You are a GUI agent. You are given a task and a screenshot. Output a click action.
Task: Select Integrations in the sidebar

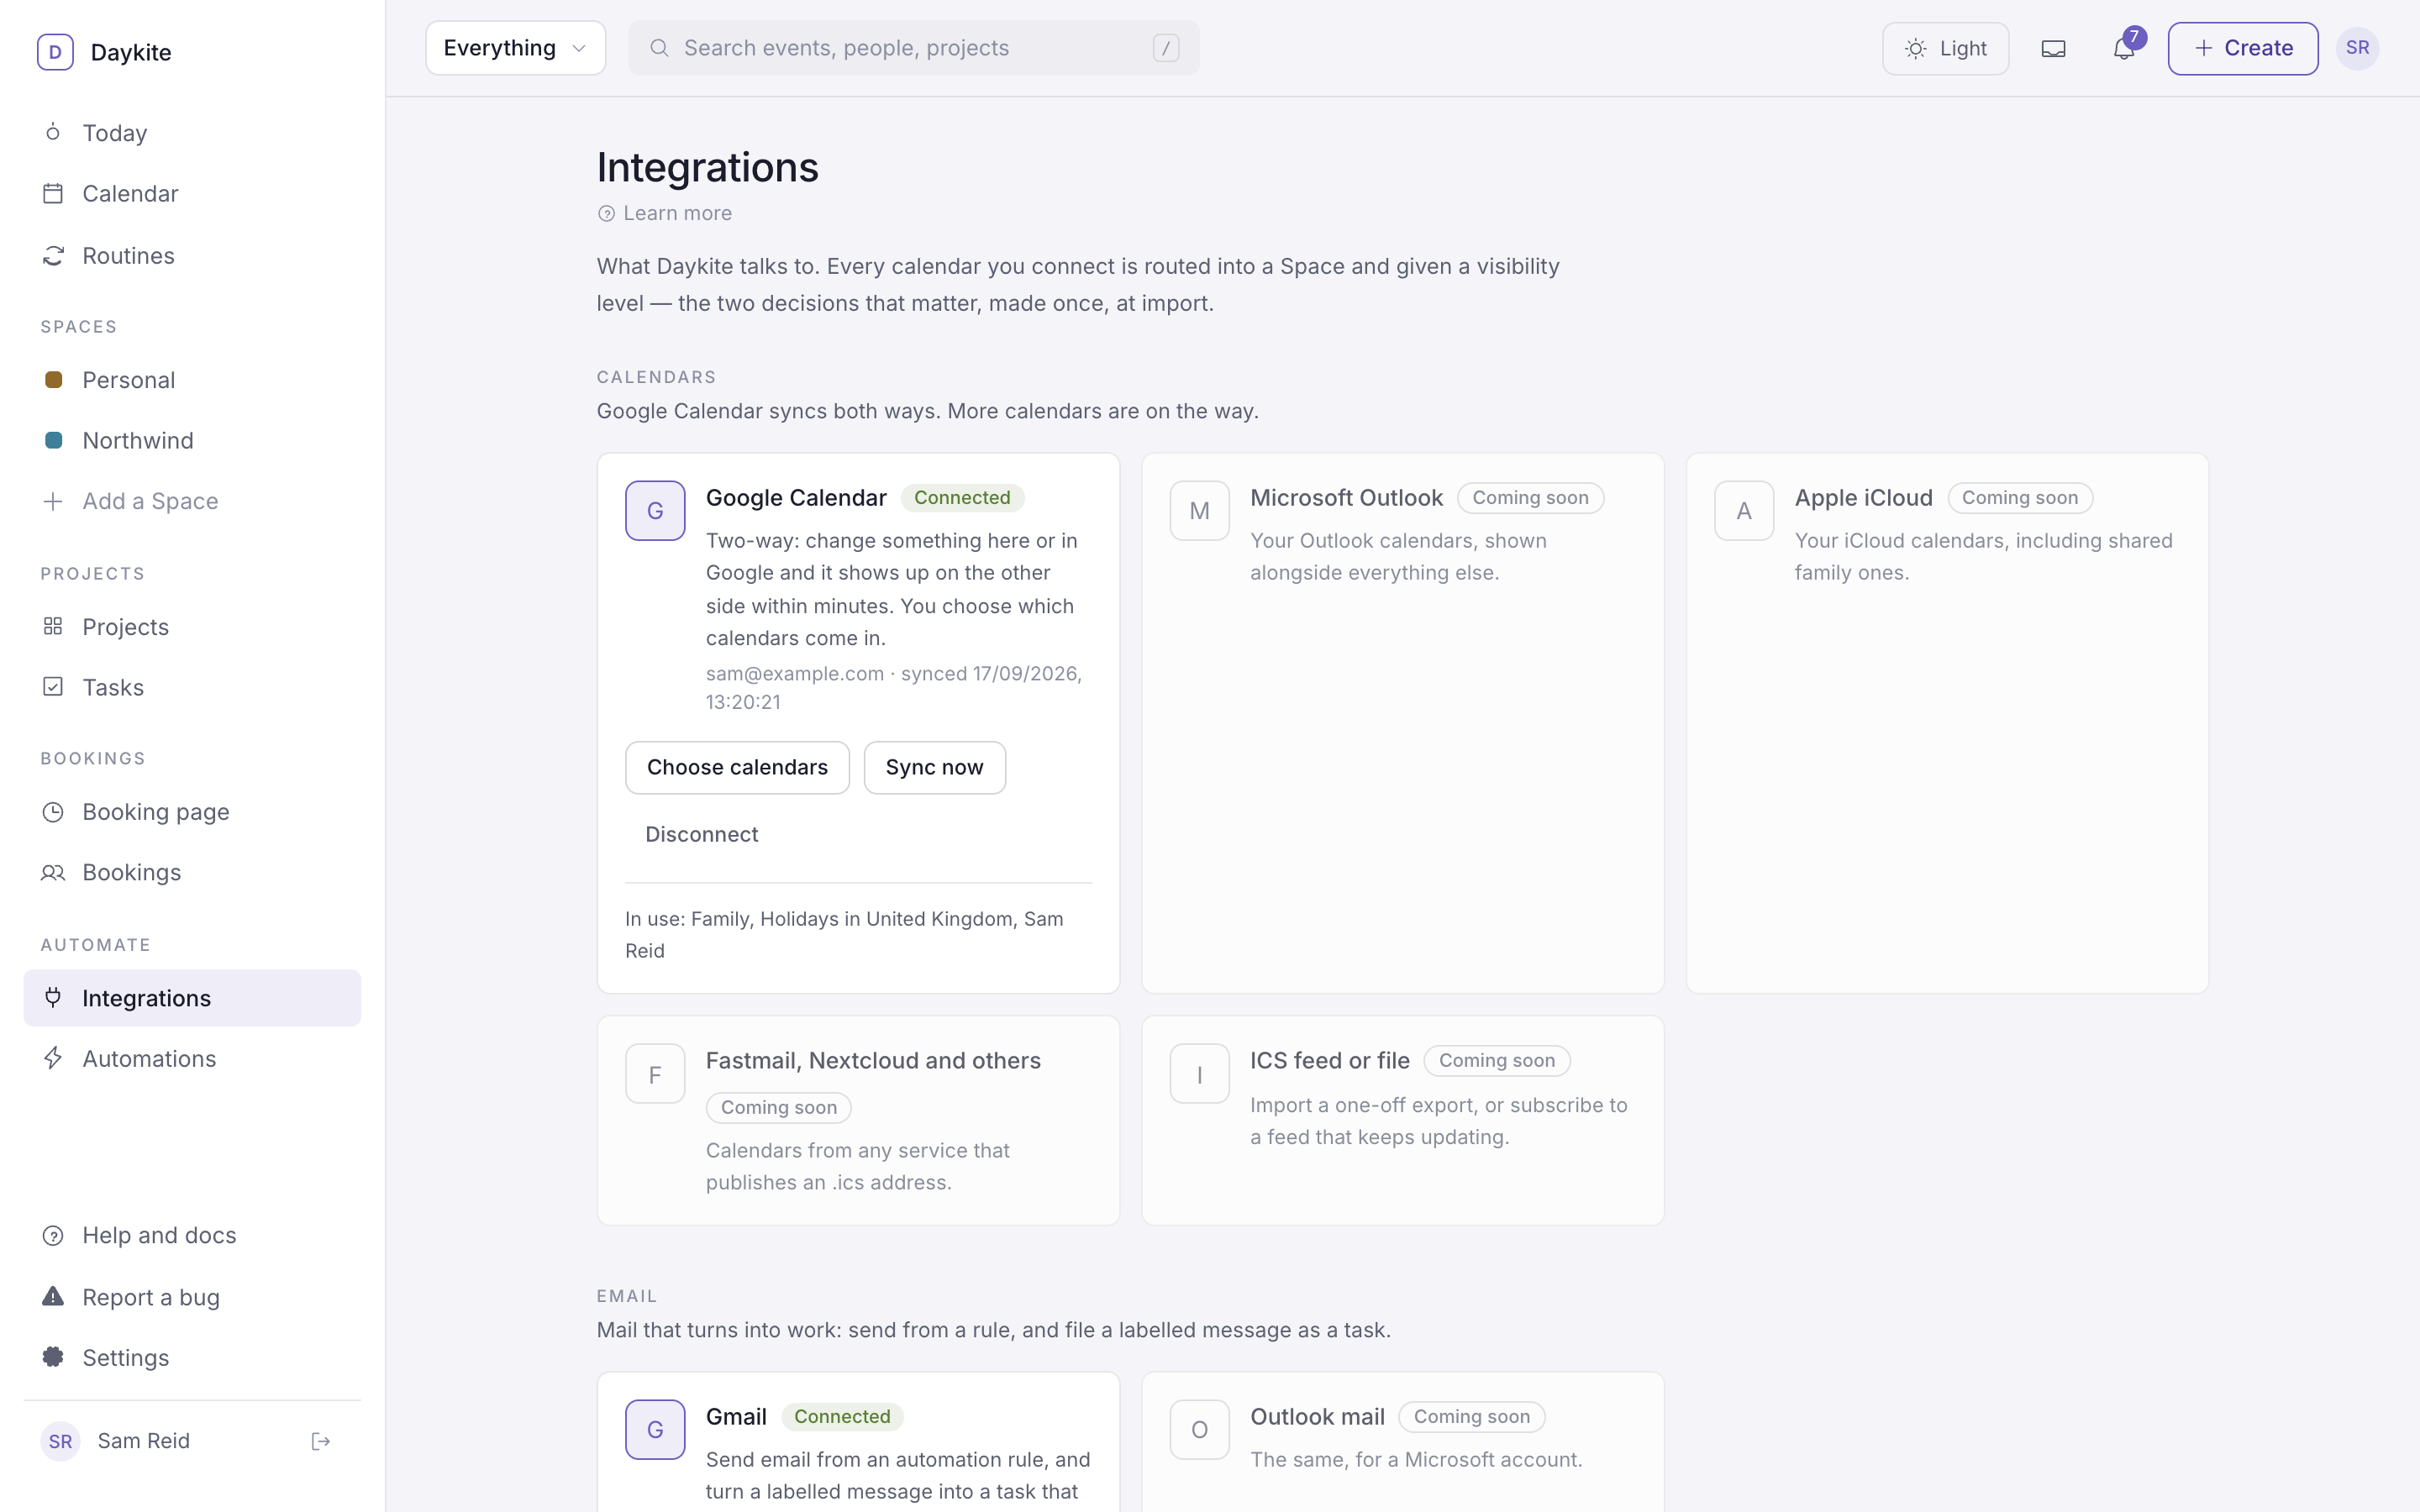coord(192,998)
